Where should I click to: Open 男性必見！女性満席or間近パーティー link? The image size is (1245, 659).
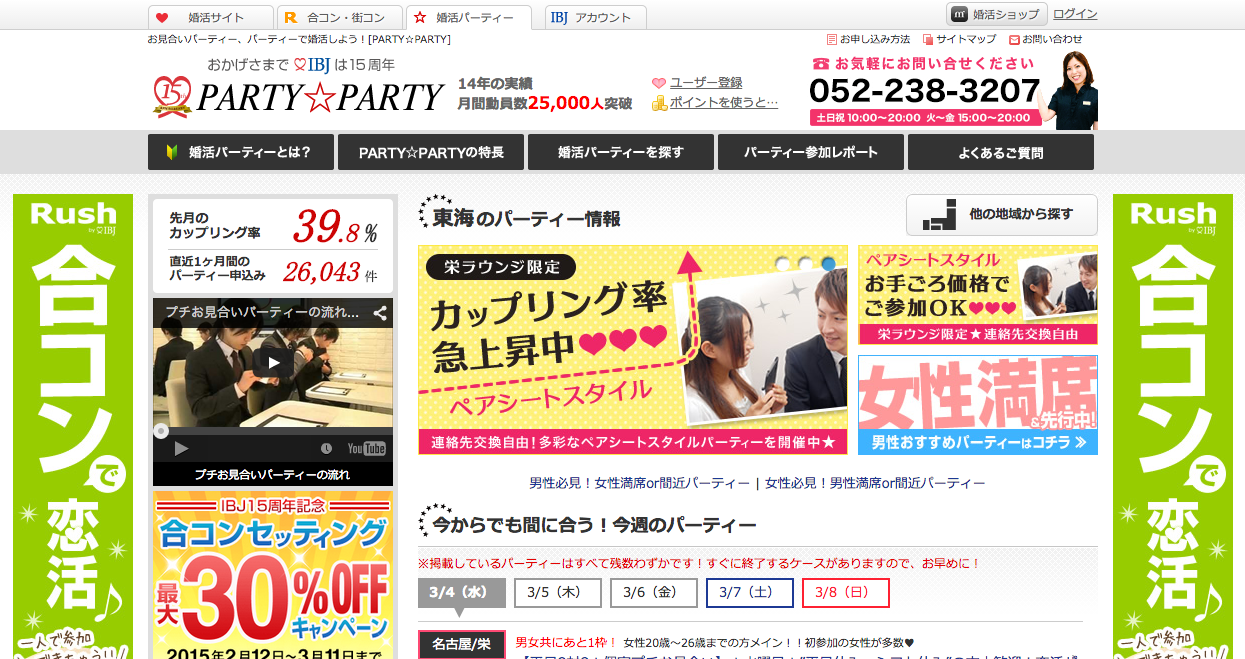[x=639, y=483]
